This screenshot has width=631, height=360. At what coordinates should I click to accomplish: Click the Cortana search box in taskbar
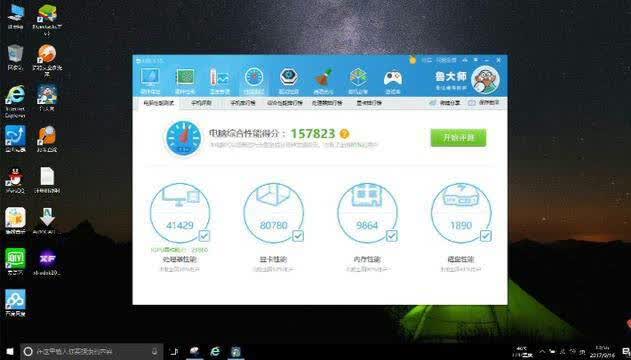click(92, 352)
